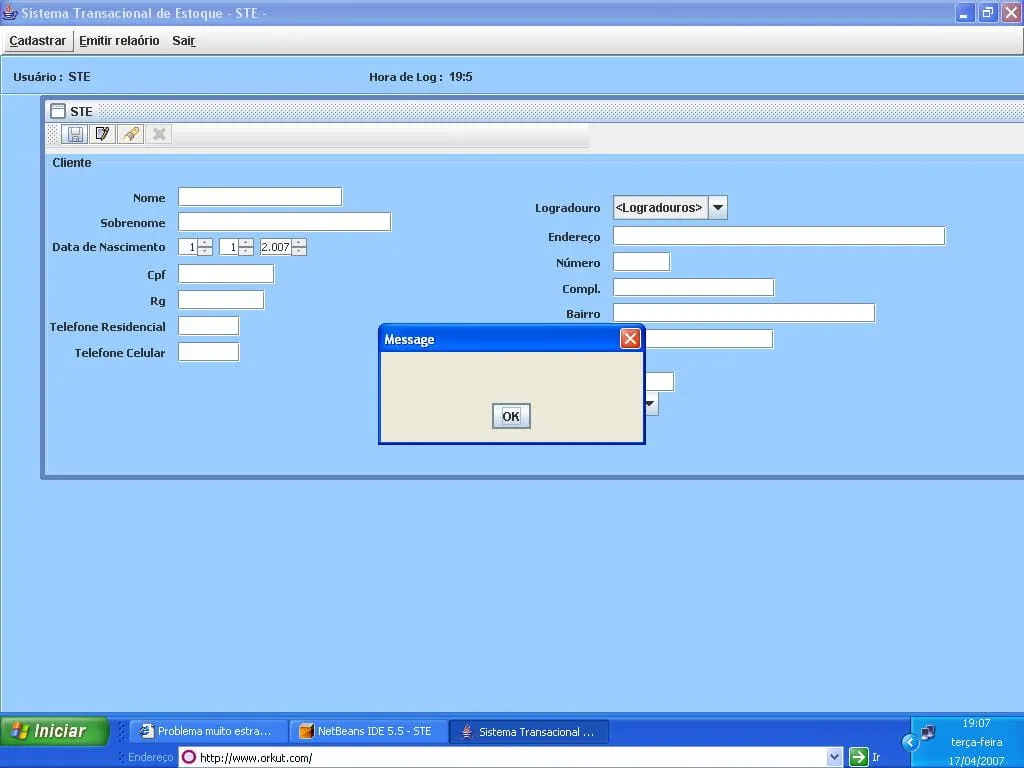Click the Java app icon in the title bar
1024x768 pixels.
point(9,12)
